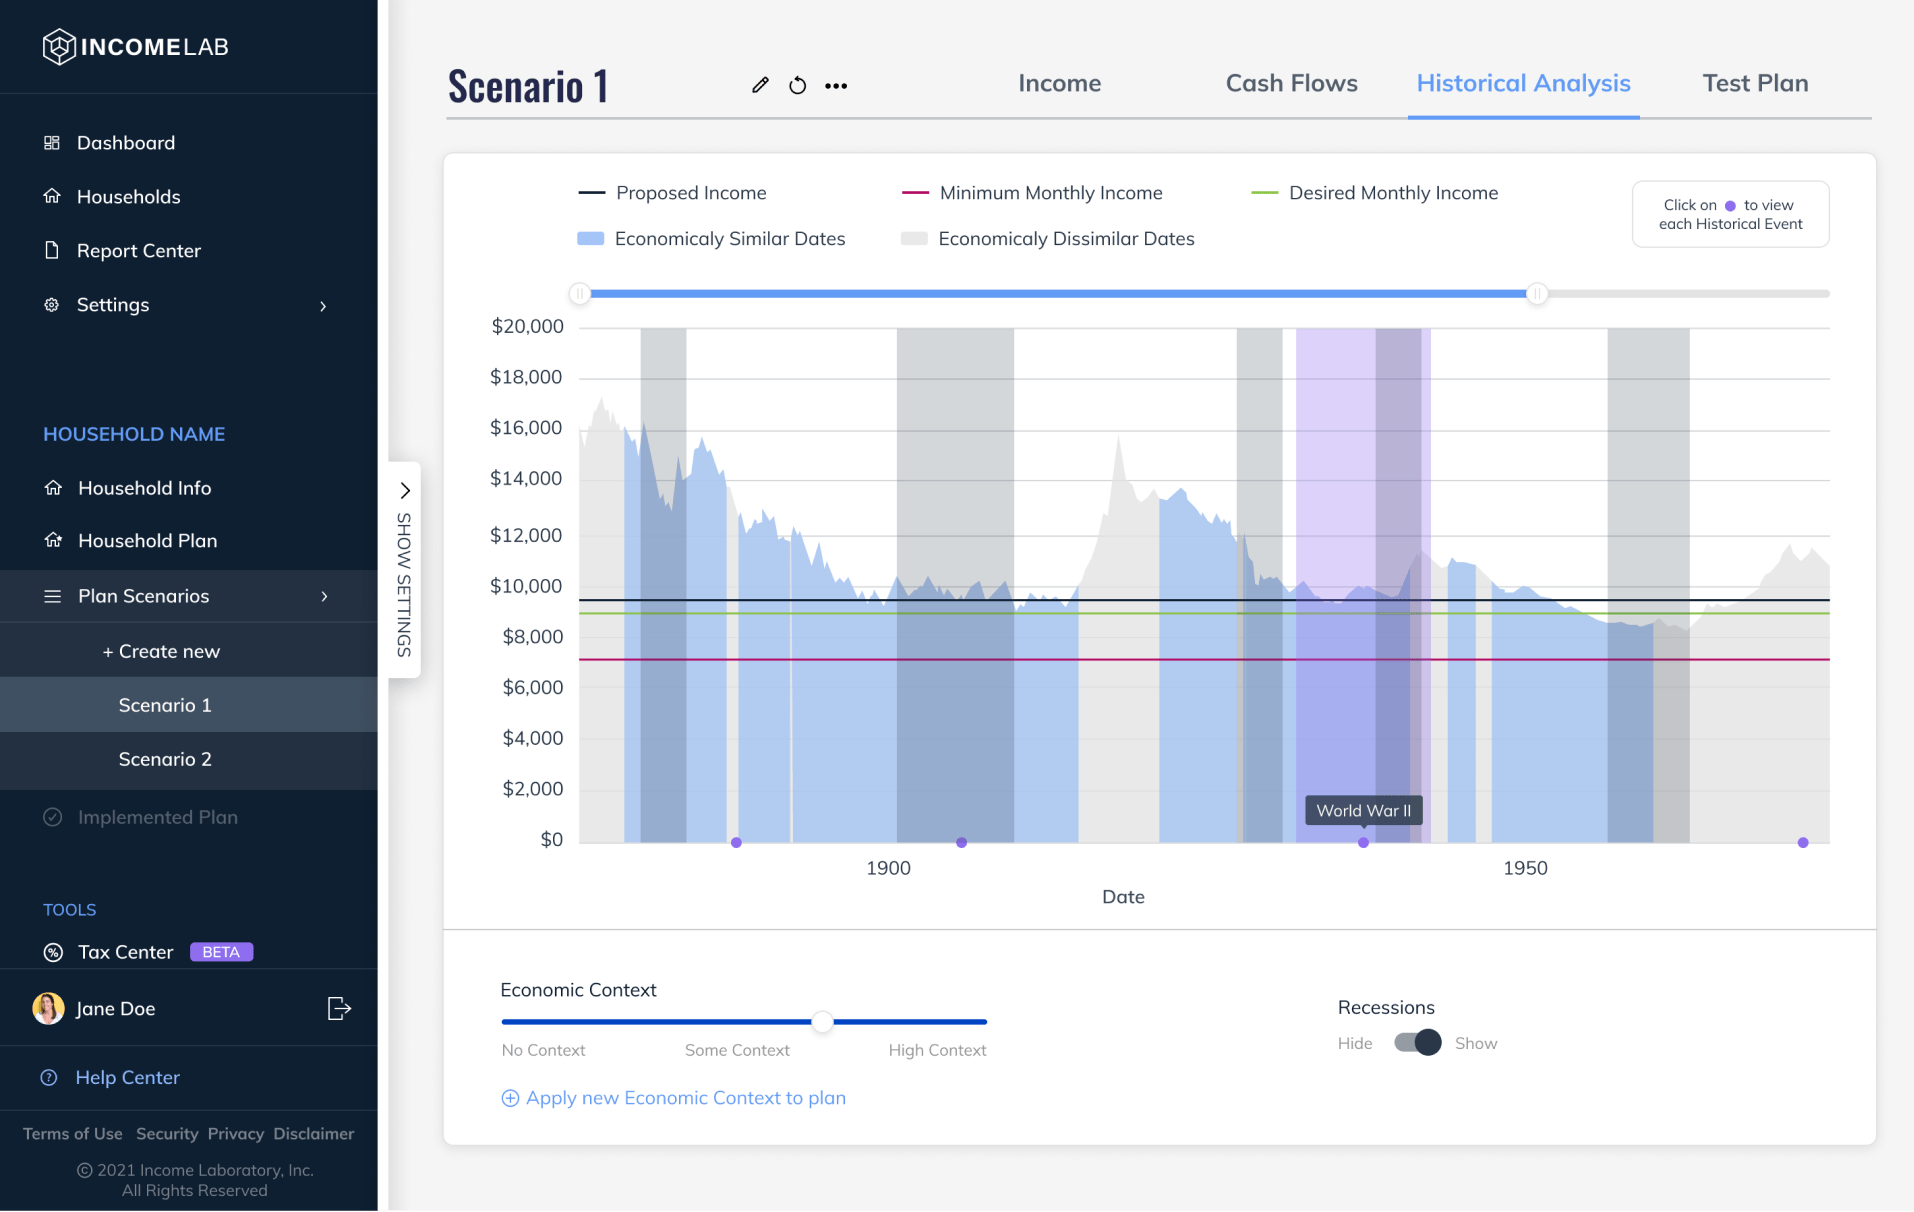Open the Report Center from the sidebar
The width and height of the screenshot is (1914, 1212).
139,250
